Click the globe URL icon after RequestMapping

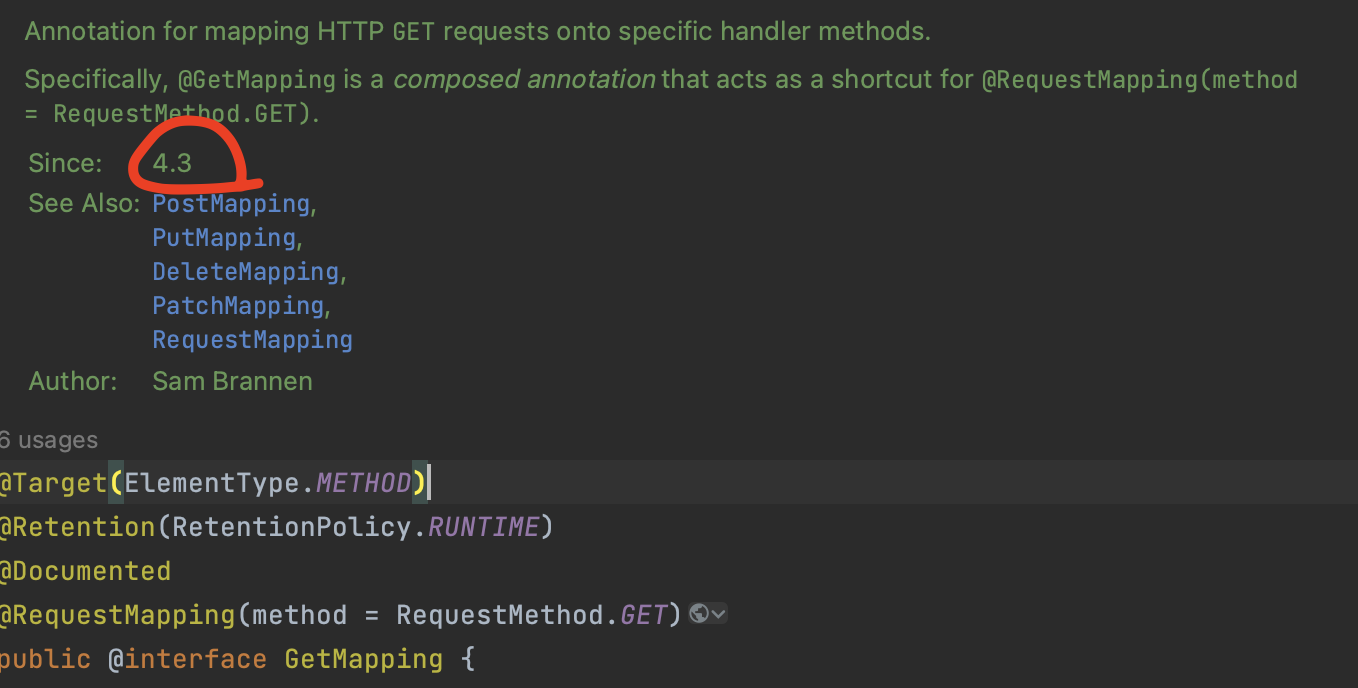699,614
